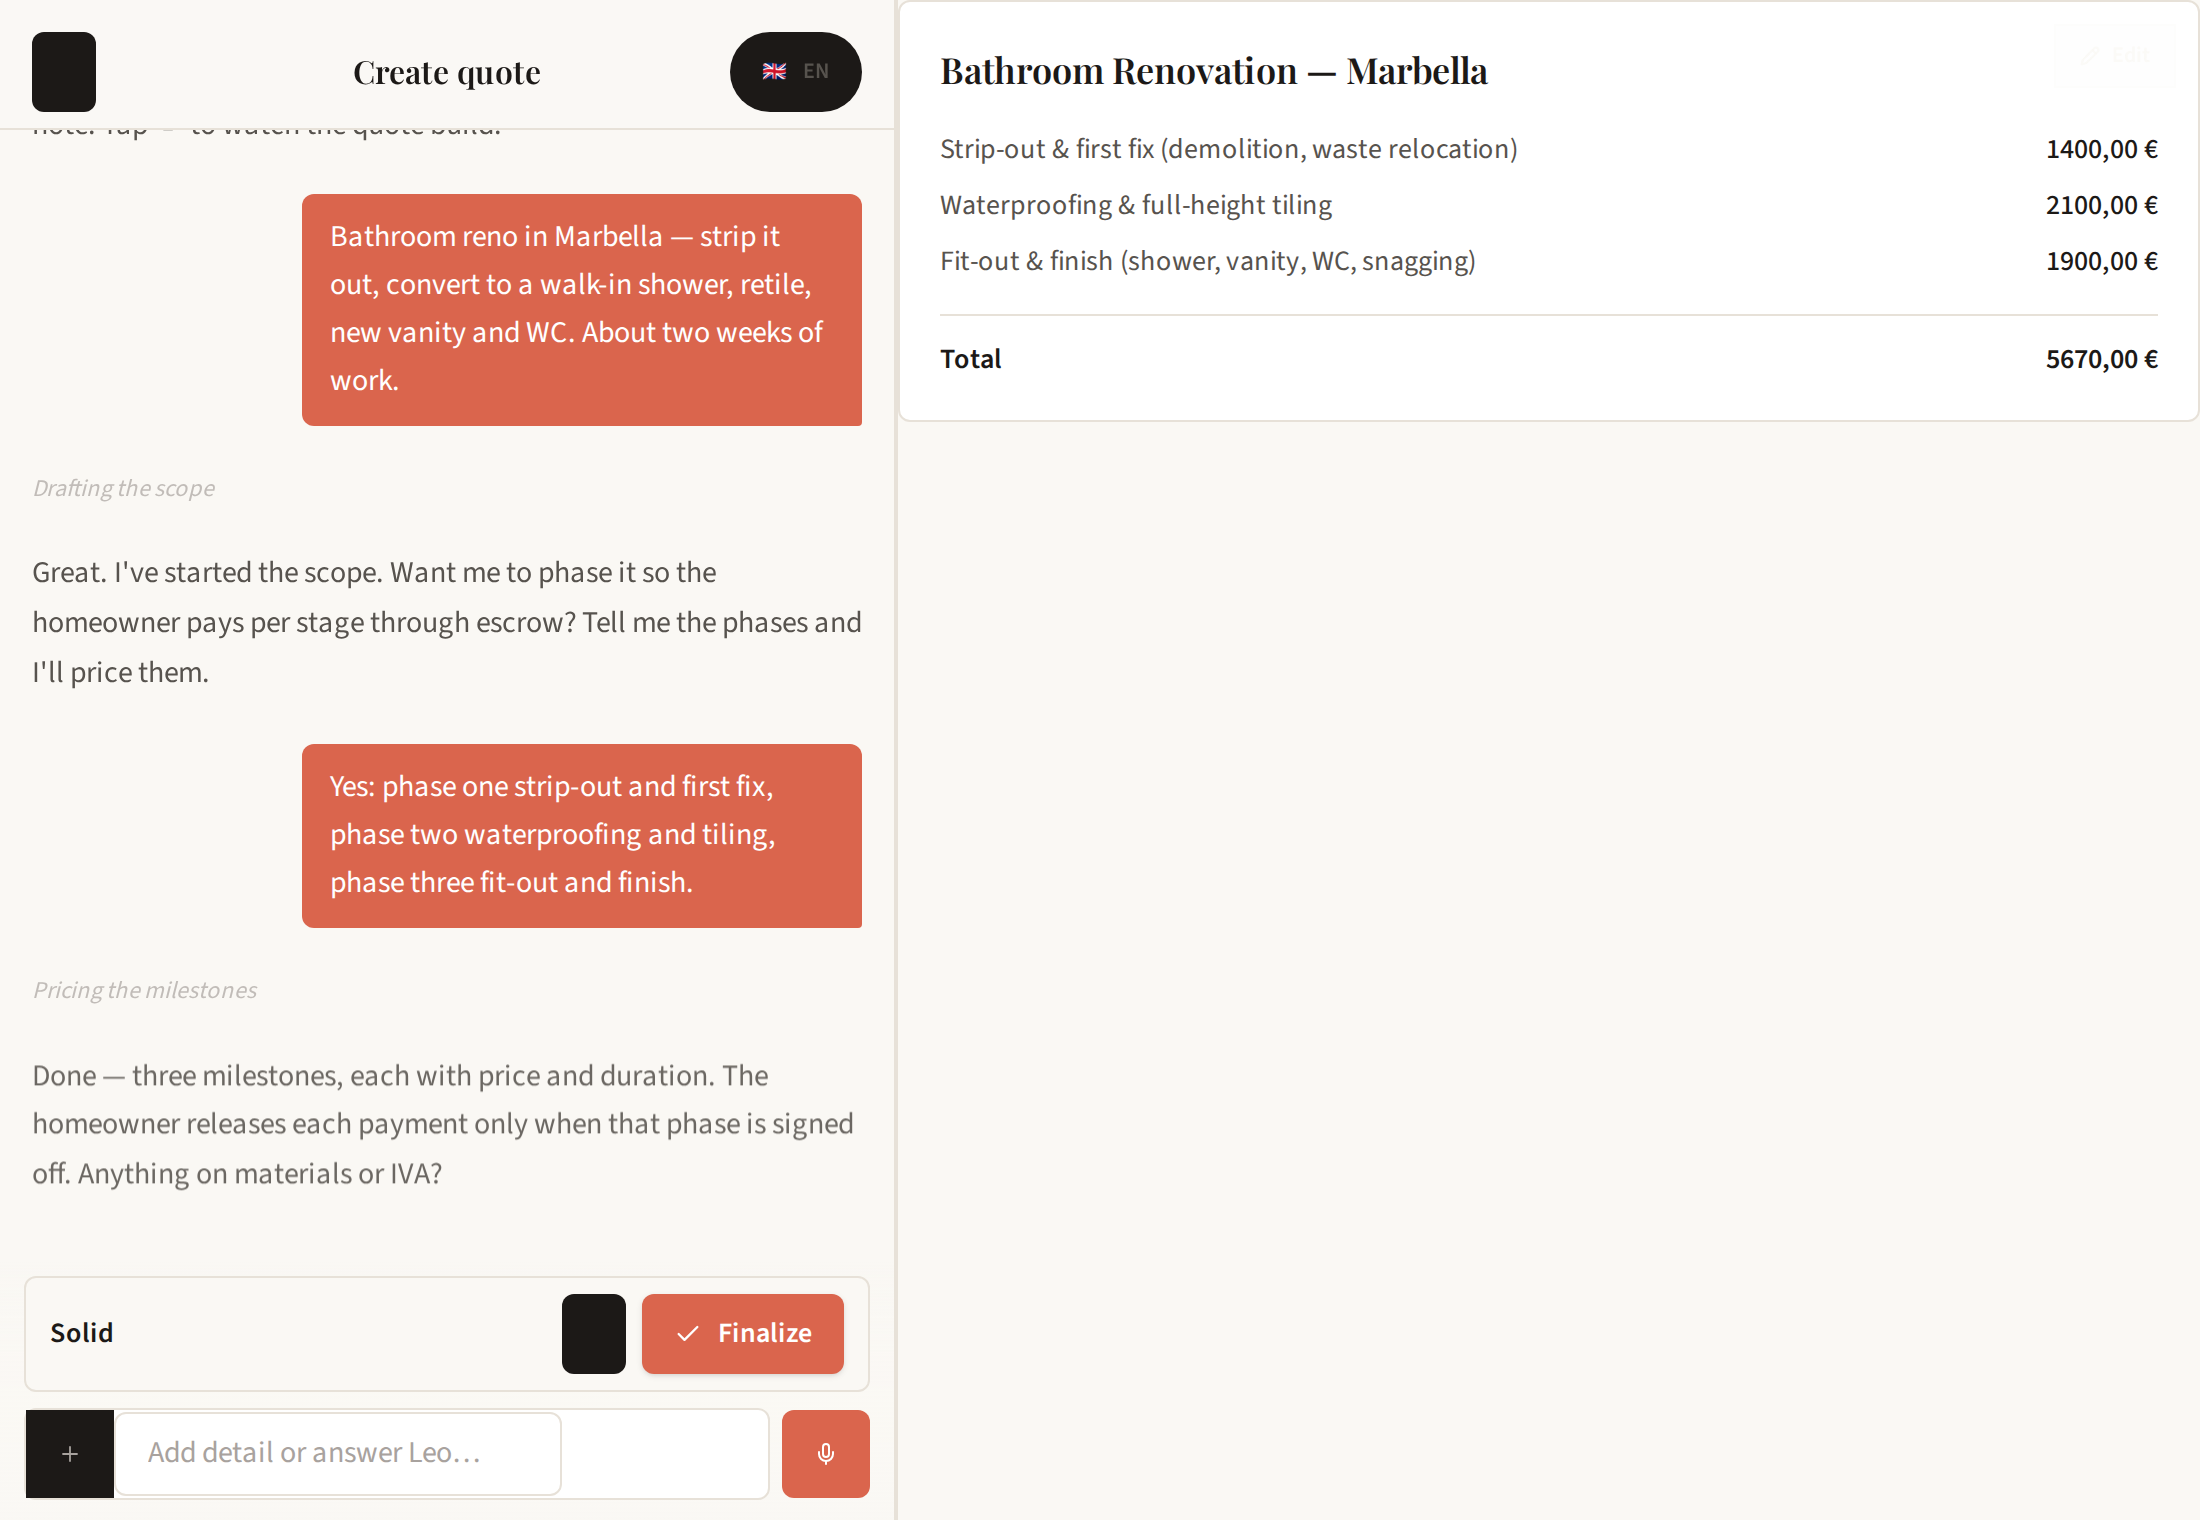Click the faint Edit button on quote card
This screenshot has width=2200, height=1520.
[x=2117, y=56]
